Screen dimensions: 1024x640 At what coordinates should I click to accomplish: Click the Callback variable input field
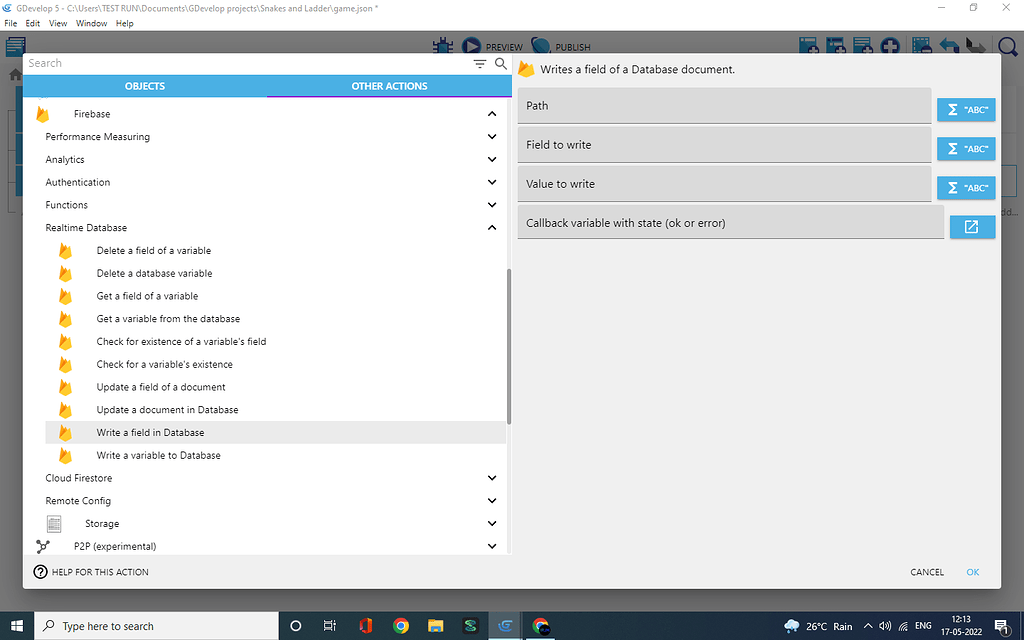point(731,223)
